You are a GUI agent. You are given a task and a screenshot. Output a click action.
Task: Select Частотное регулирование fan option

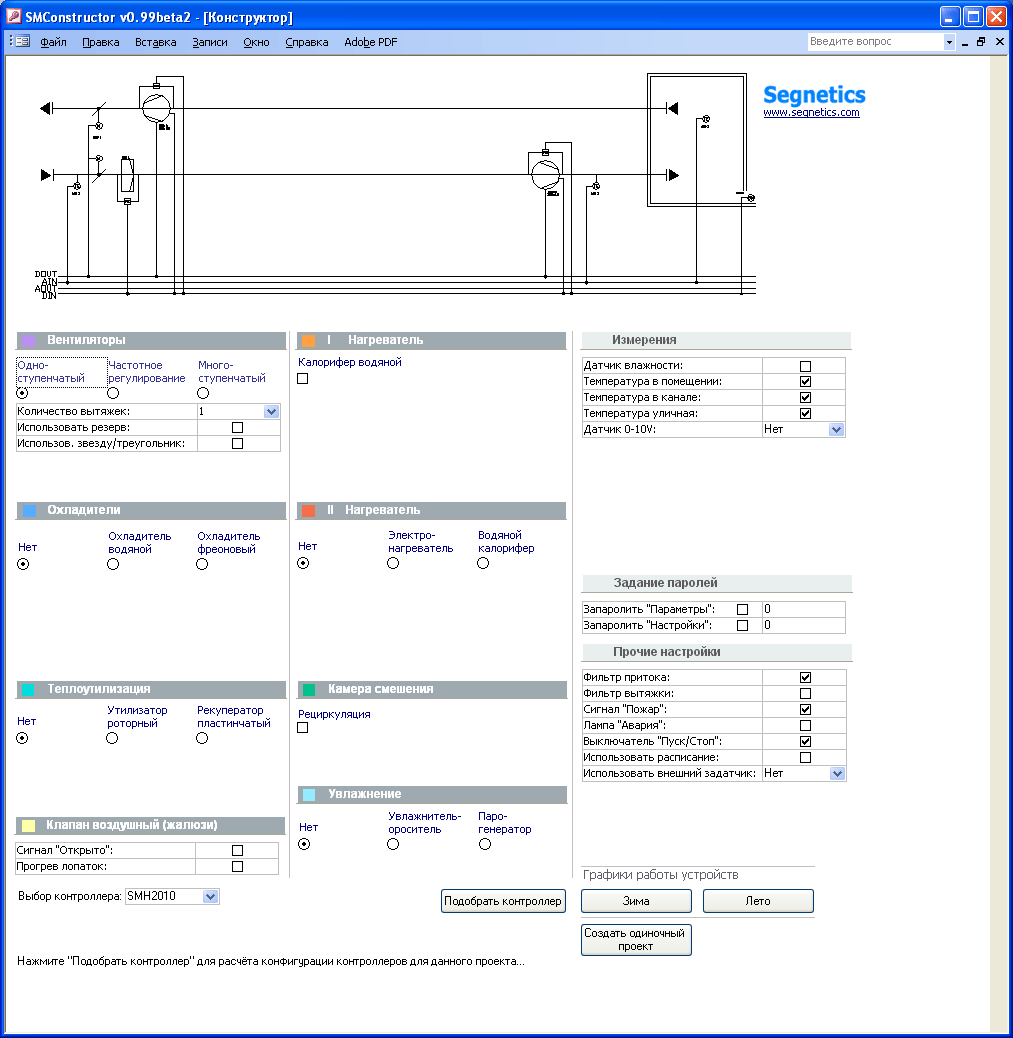pyautogui.click(x=113, y=393)
